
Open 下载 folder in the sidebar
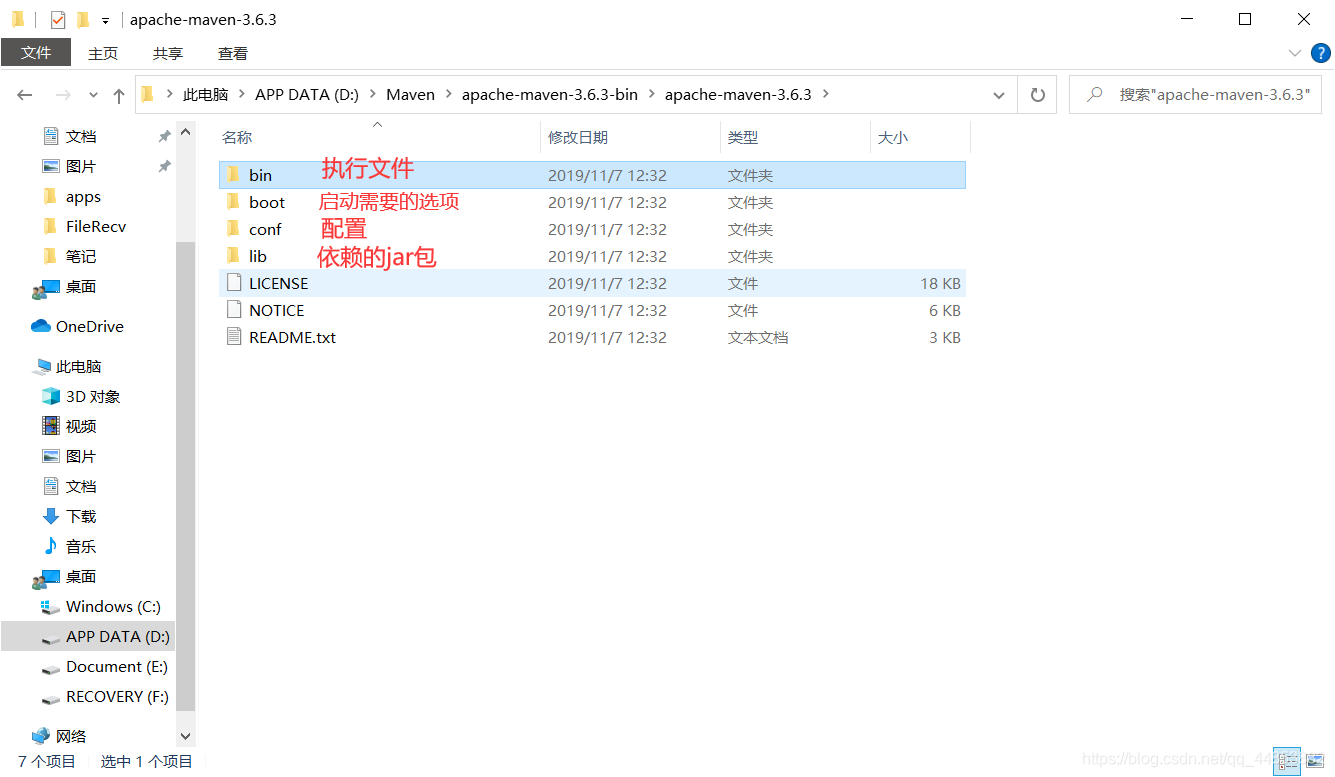81,516
